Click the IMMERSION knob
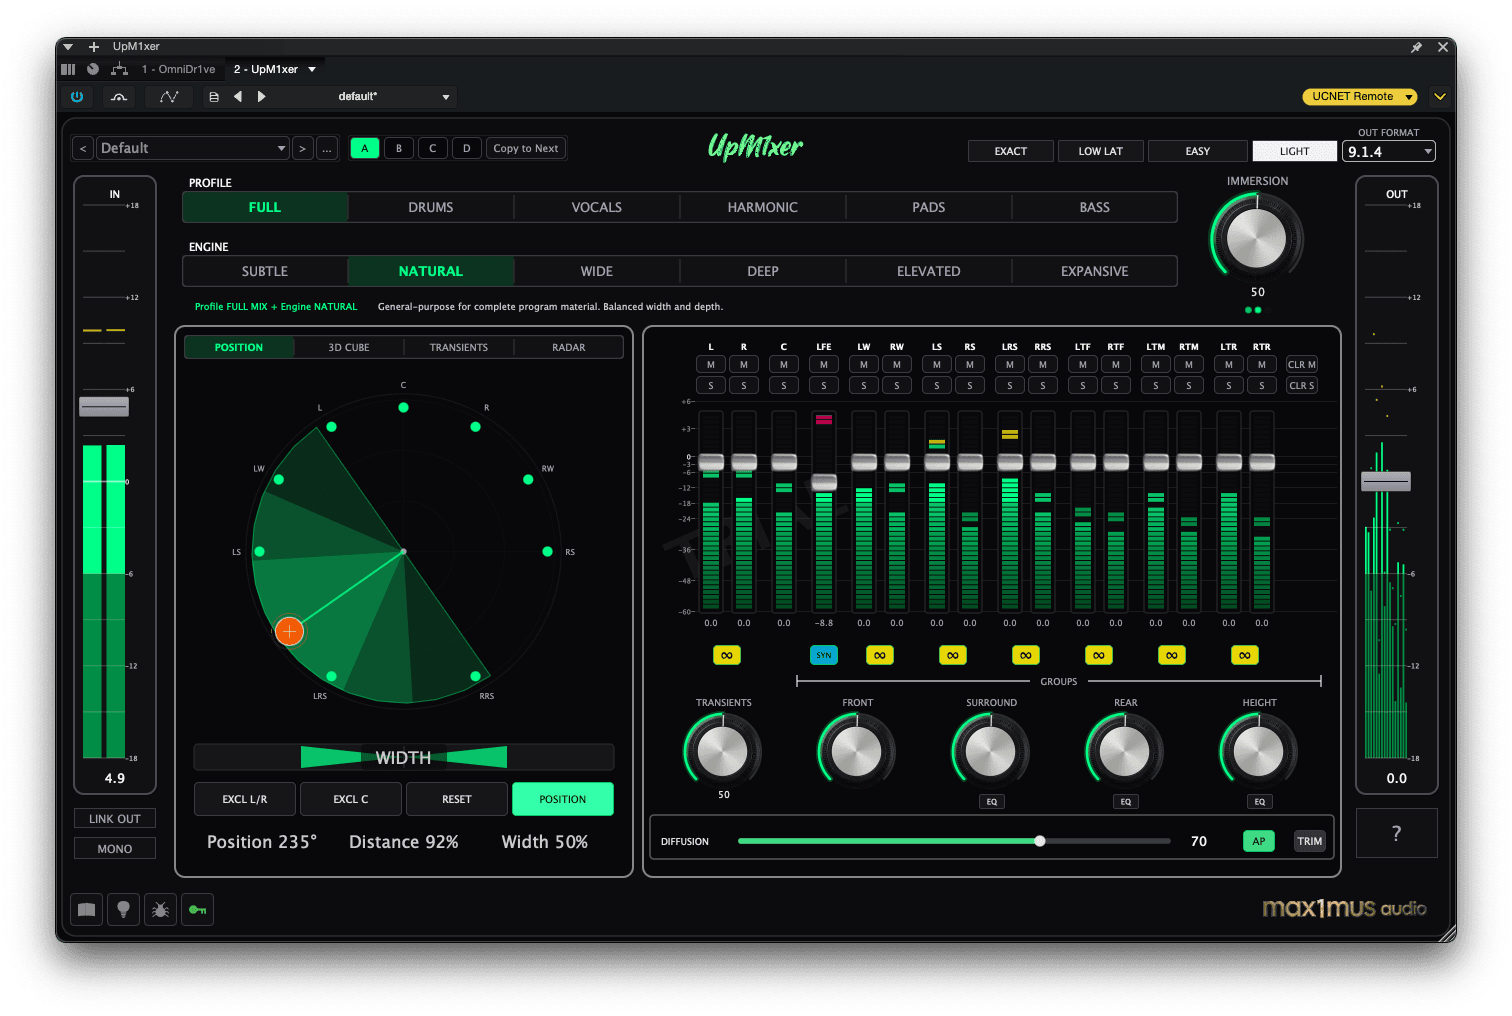The height and width of the screenshot is (1016, 1512). 1257,238
